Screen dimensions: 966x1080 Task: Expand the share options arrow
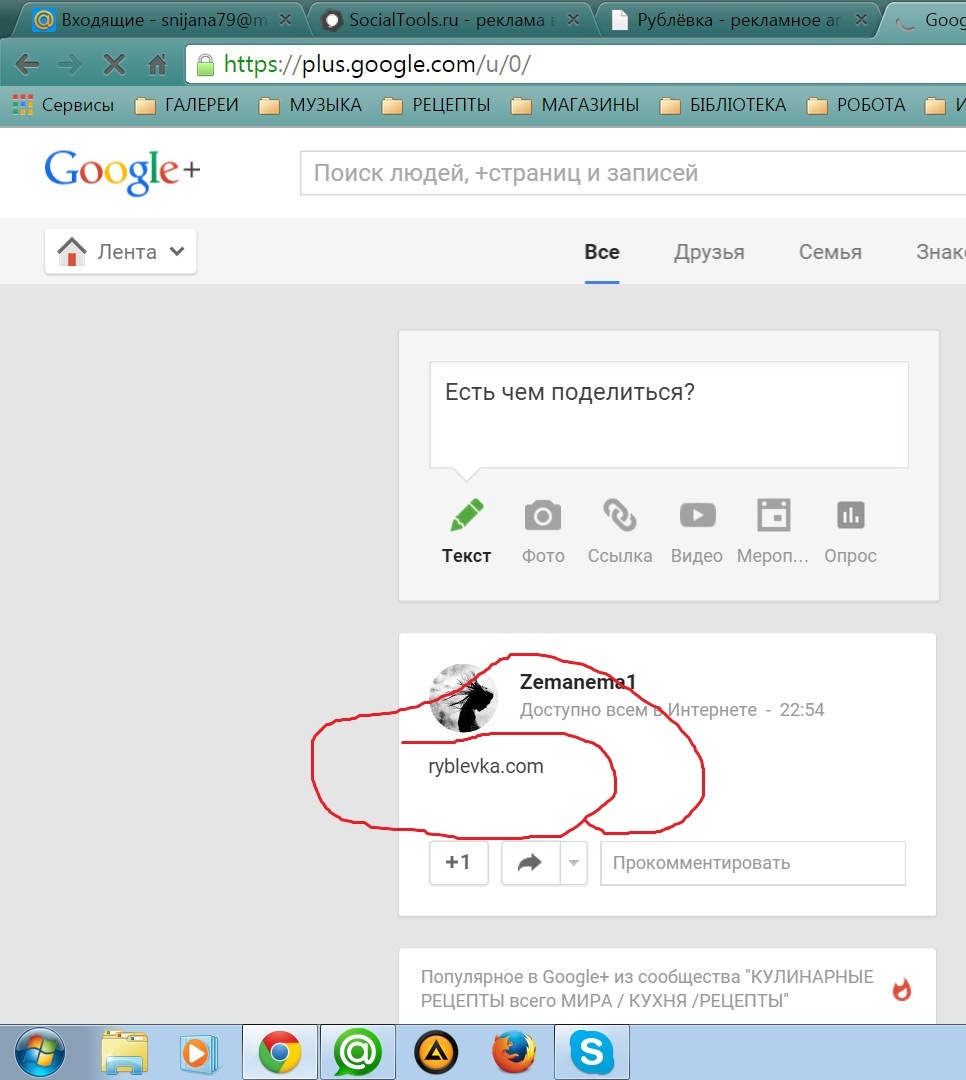[x=573, y=862]
